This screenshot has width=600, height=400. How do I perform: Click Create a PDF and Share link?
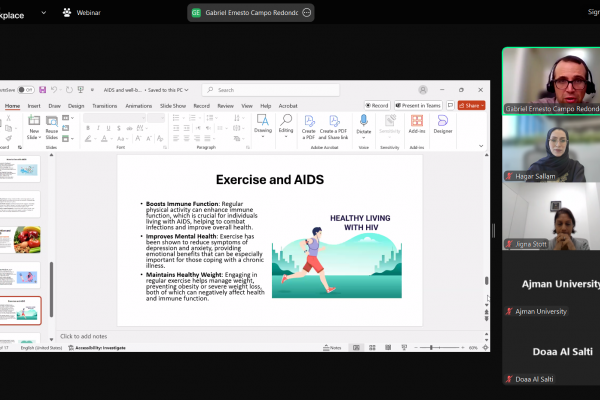click(333, 127)
